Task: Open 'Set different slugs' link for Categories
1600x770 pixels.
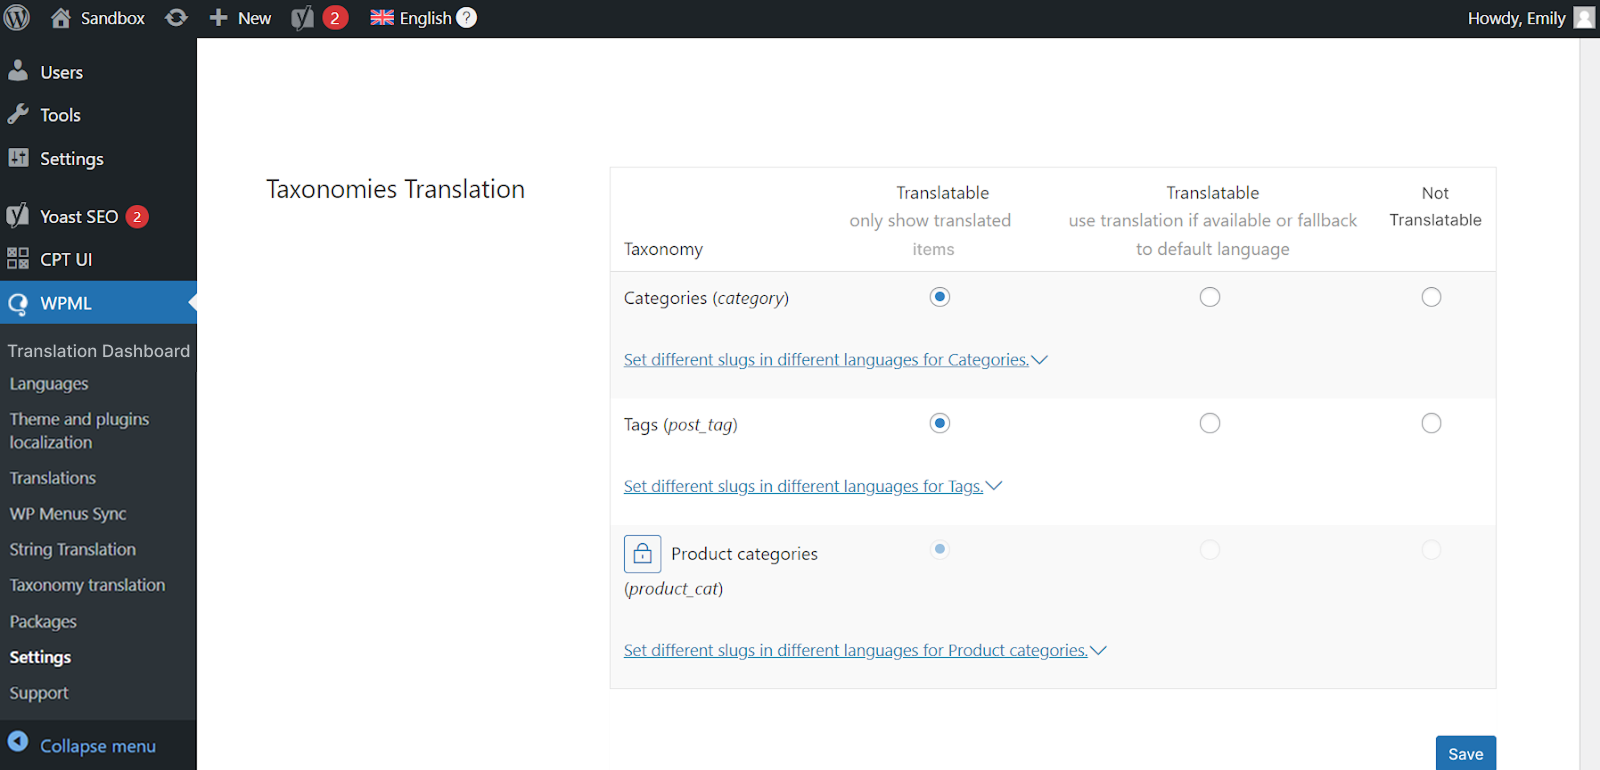Action: pos(826,360)
